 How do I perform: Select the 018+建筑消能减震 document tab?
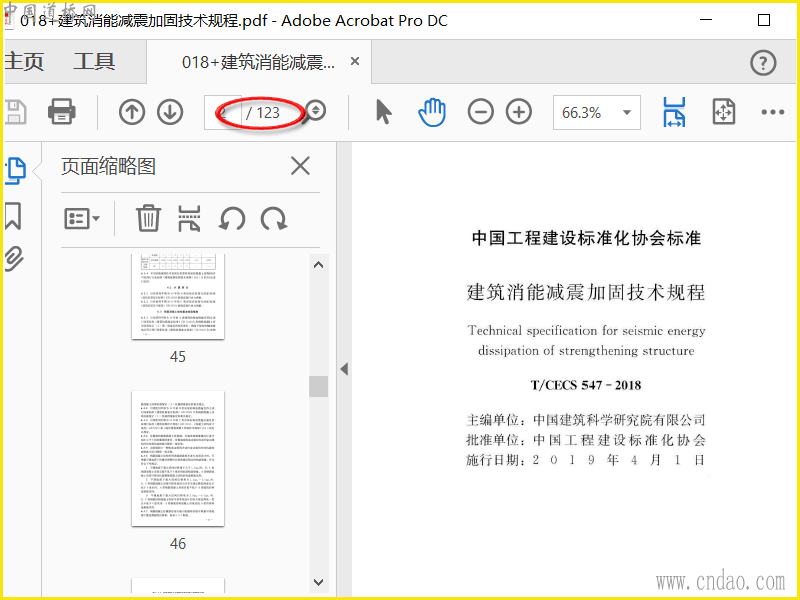click(259, 62)
